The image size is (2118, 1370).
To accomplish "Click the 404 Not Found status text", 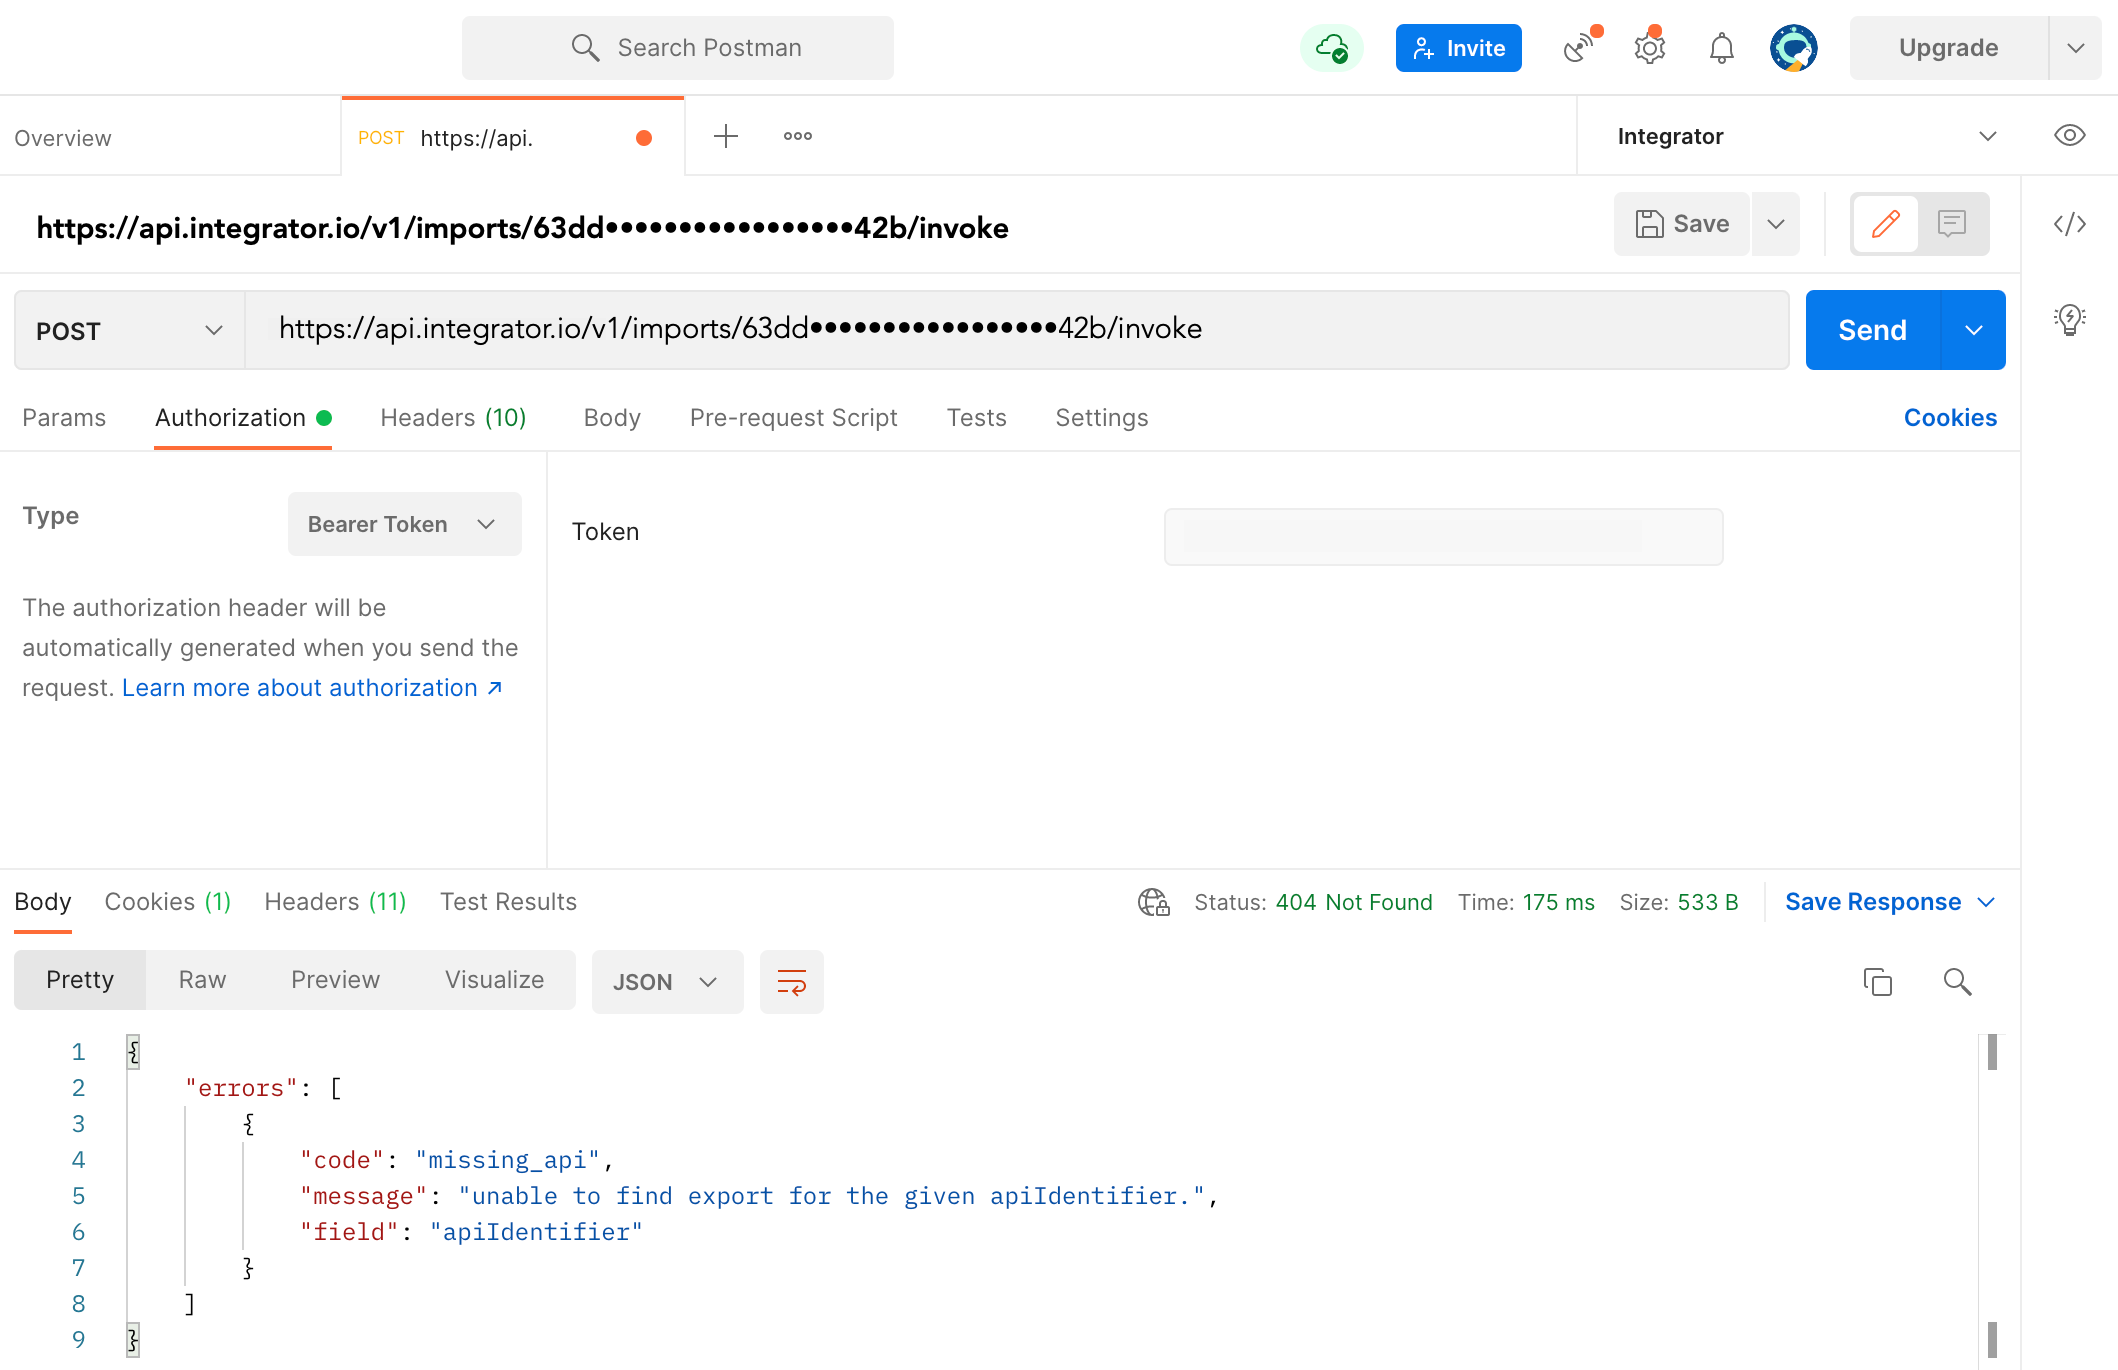I will pyautogui.click(x=1354, y=902).
